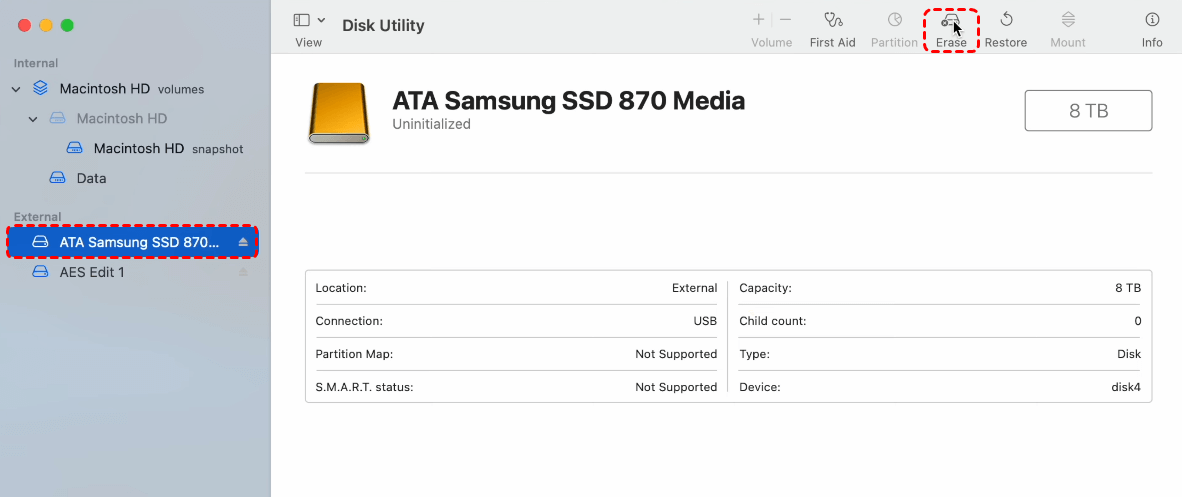This screenshot has height=497, width=1182.
Task: Run First Aid on the disk
Action: (x=832, y=20)
